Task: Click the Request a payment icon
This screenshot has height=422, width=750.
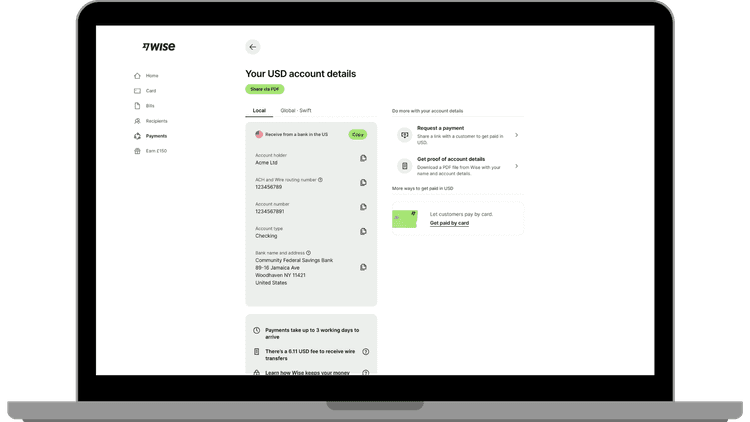Action: point(405,135)
